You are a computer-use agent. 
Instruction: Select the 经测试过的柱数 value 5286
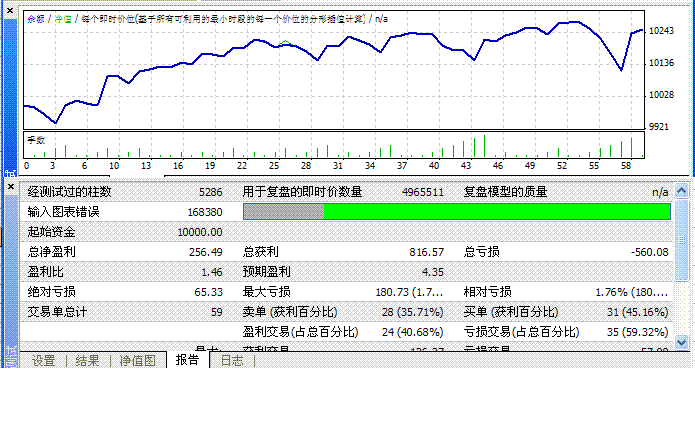pyautogui.click(x=211, y=192)
